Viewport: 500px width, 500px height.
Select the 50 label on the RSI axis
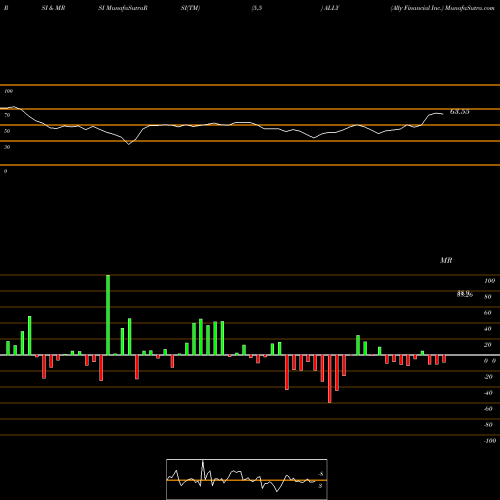[x=7, y=131]
